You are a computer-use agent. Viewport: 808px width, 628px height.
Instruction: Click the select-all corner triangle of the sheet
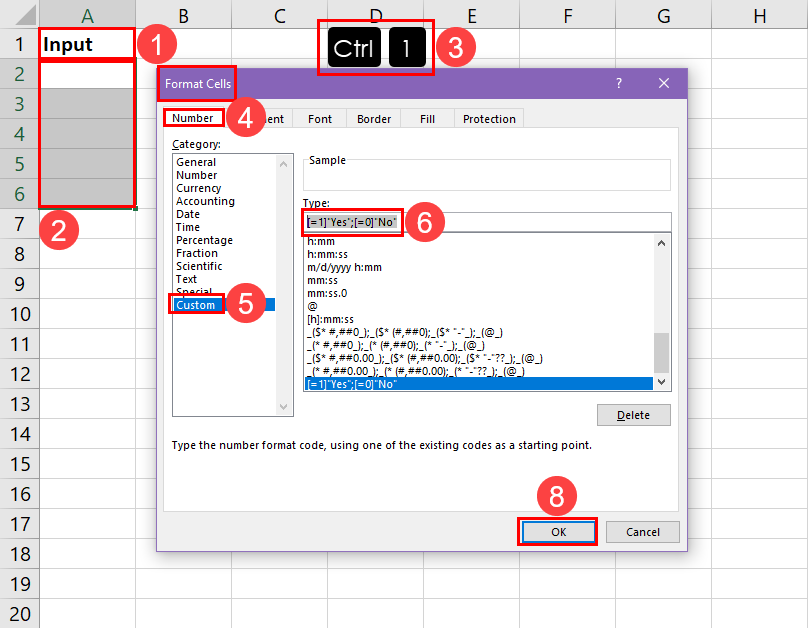(25, 15)
